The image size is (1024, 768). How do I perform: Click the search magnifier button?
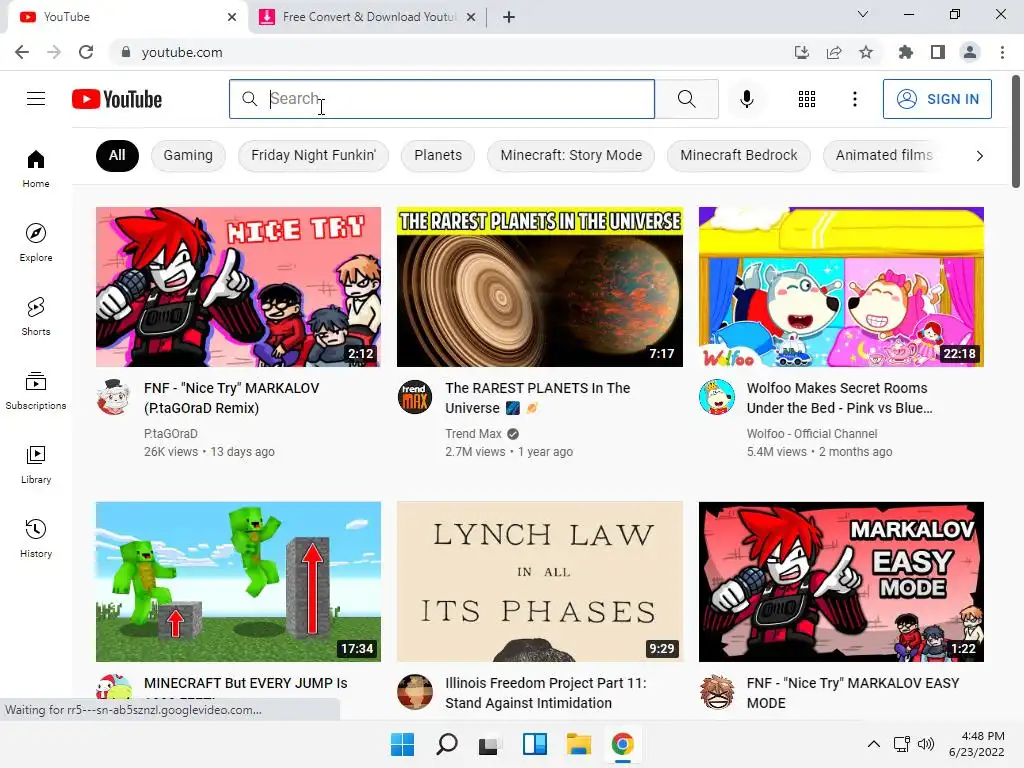[x=686, y=99]
